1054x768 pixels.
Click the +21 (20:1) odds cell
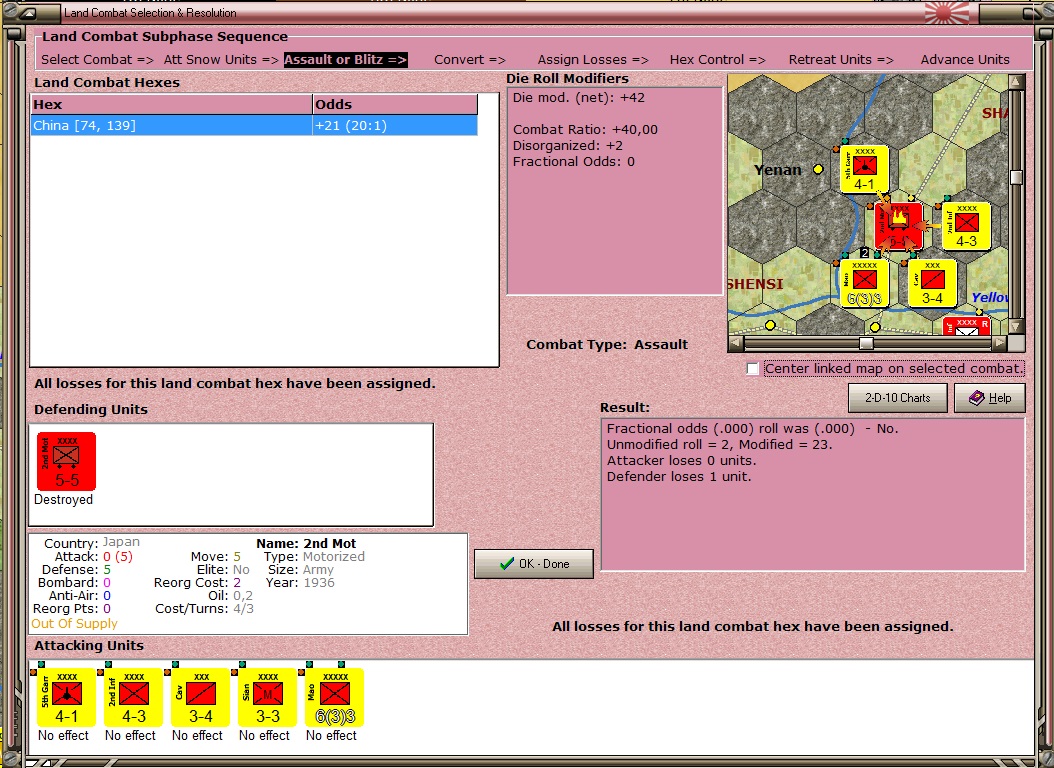(395, 126)
